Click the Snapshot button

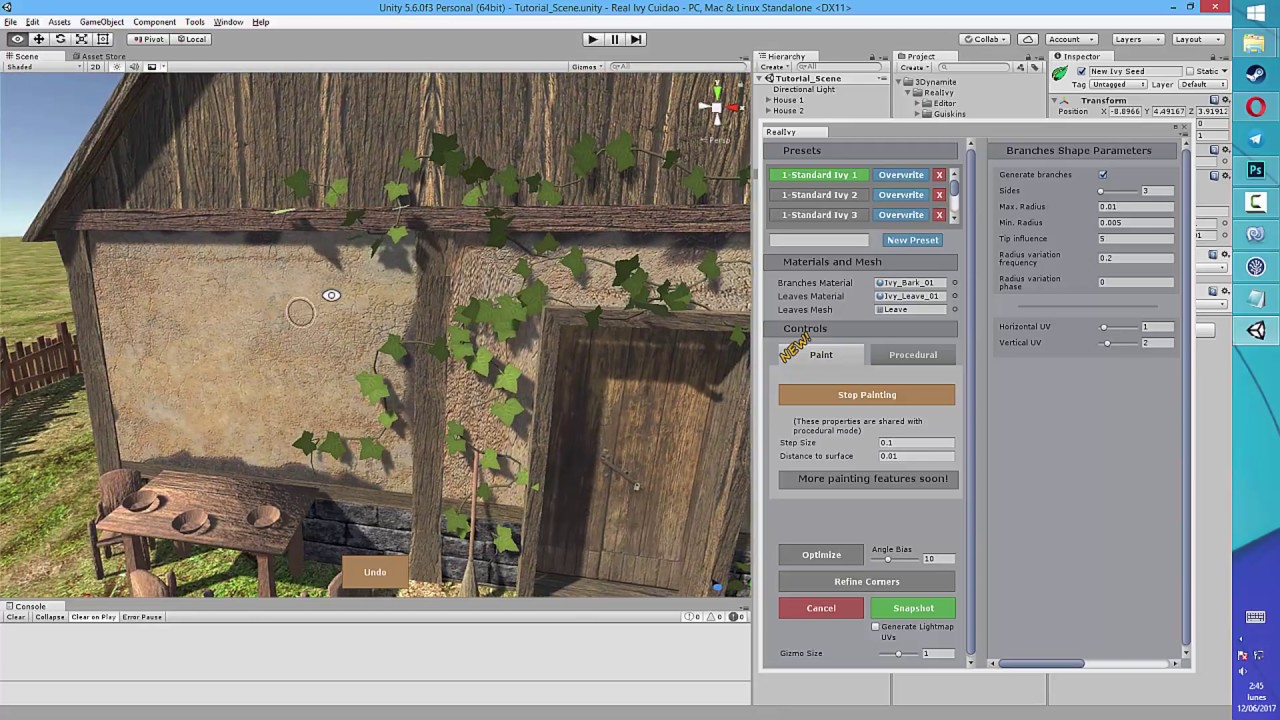913,608
